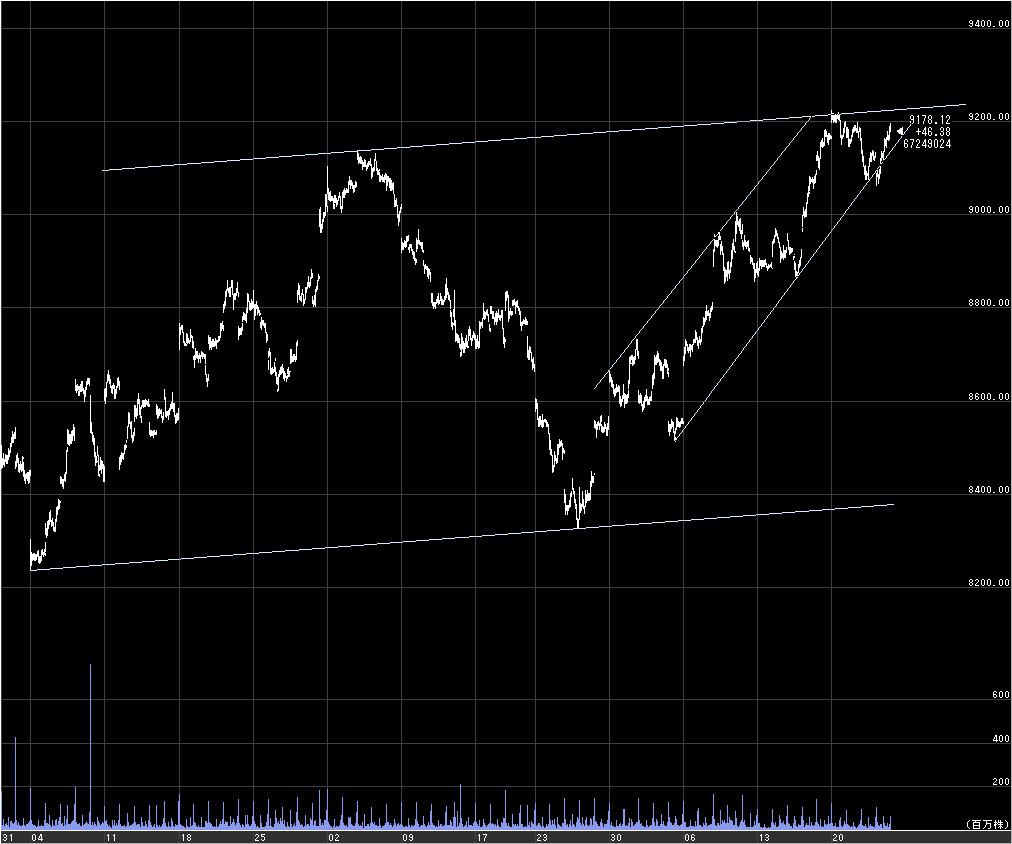
Task: Select date label 31 on time axis
Action: 7,838
